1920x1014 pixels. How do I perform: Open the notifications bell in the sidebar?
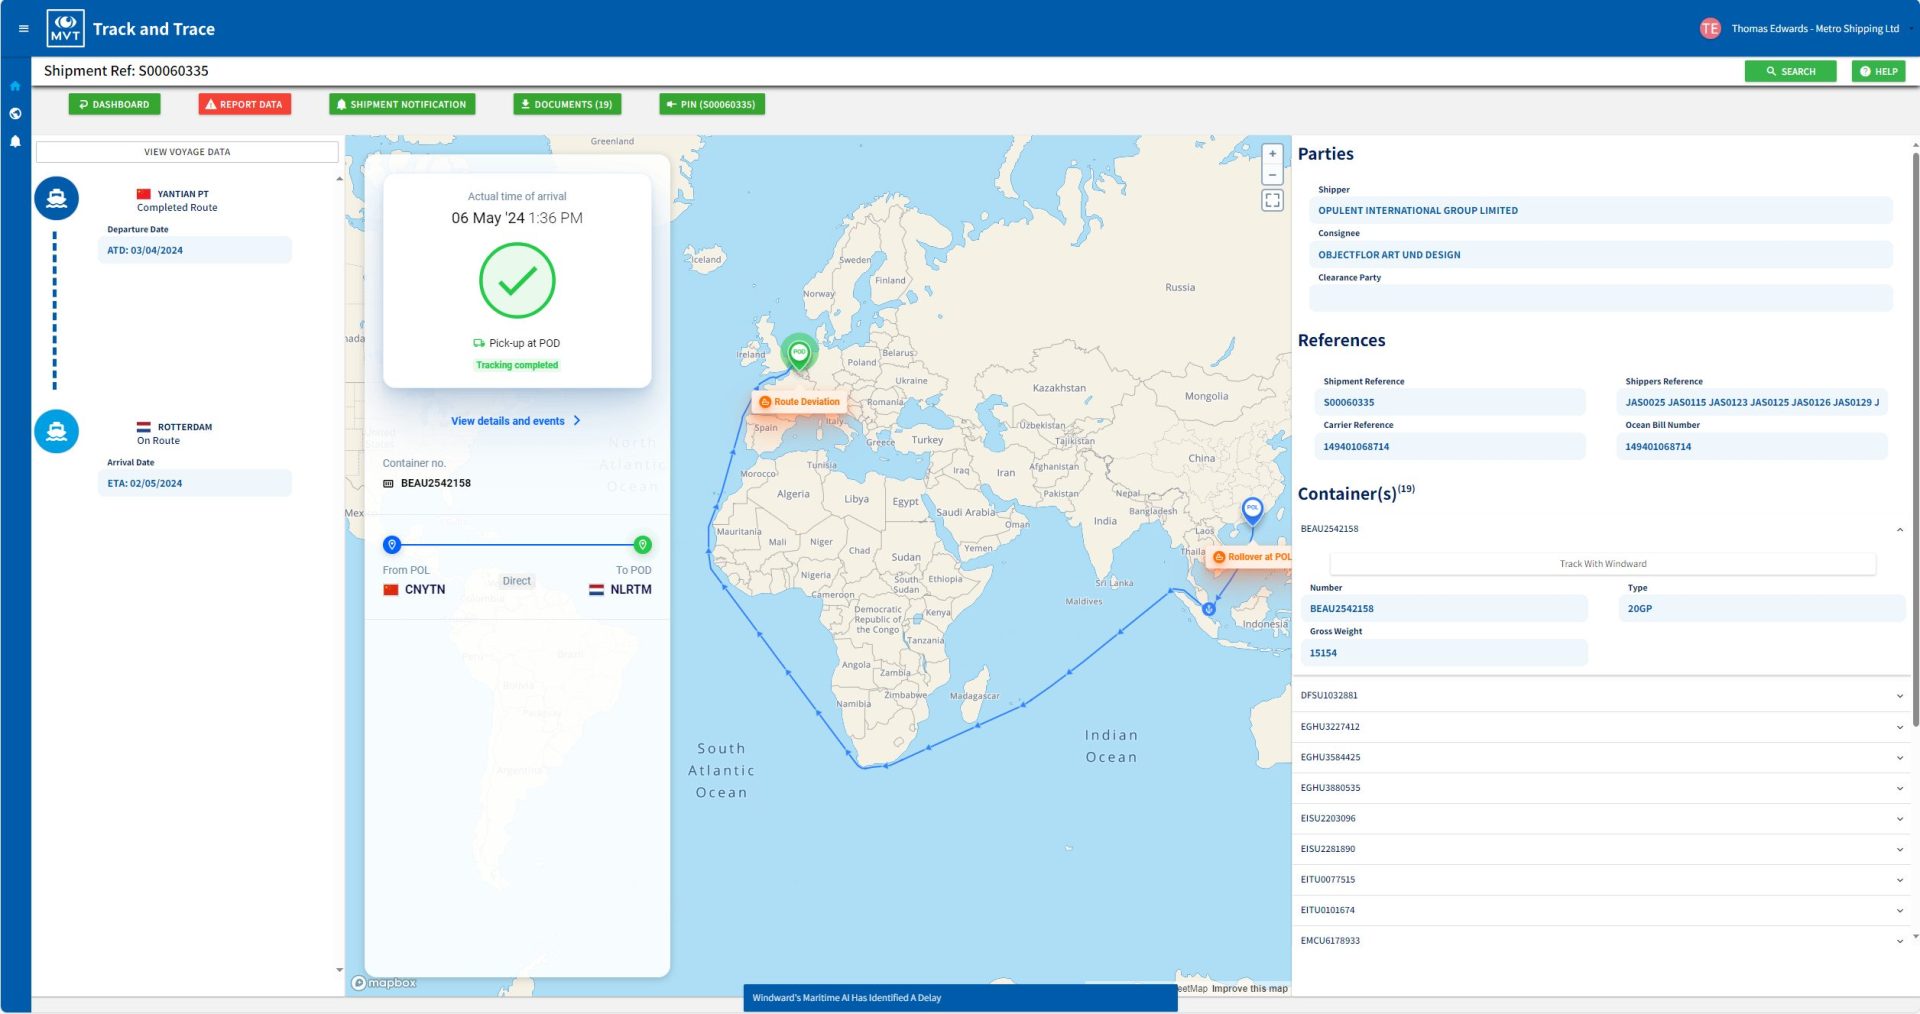[x=15, y=142]
